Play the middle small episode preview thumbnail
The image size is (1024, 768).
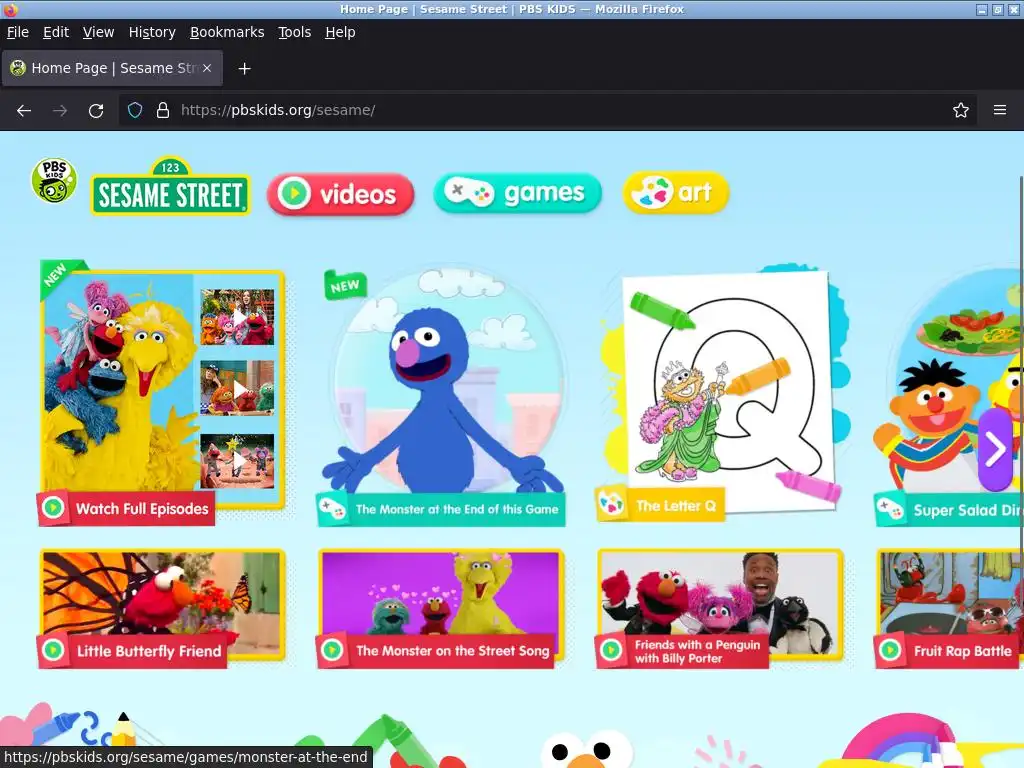click(x=237, y=389)
